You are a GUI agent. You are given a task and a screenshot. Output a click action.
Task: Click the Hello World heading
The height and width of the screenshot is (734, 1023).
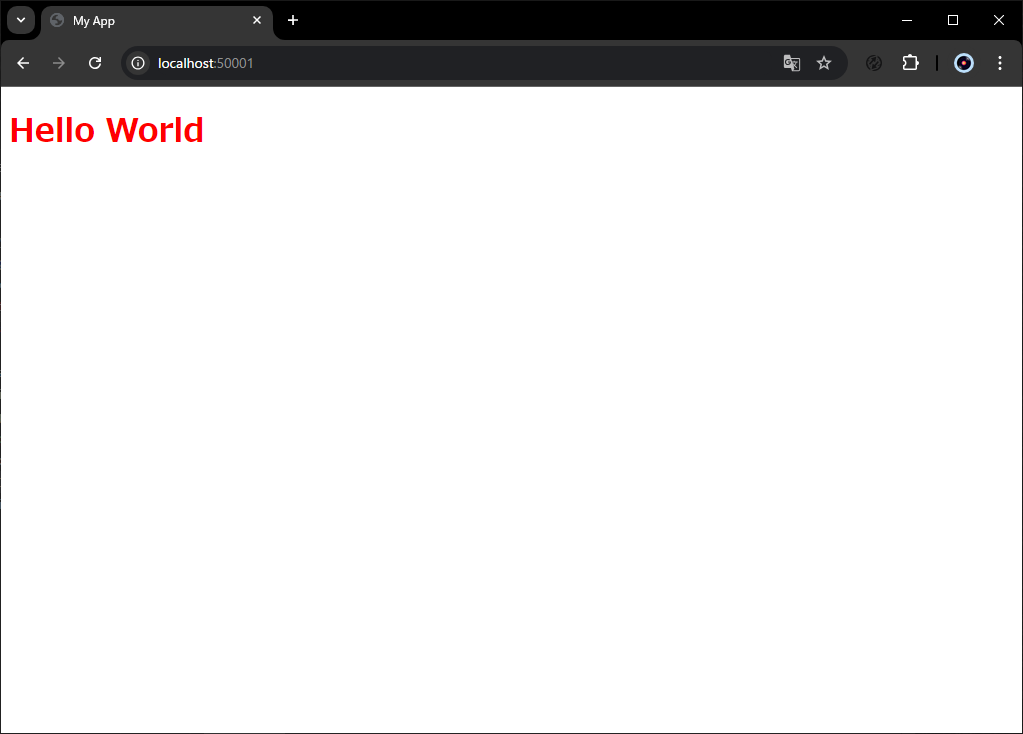point(107,130)
